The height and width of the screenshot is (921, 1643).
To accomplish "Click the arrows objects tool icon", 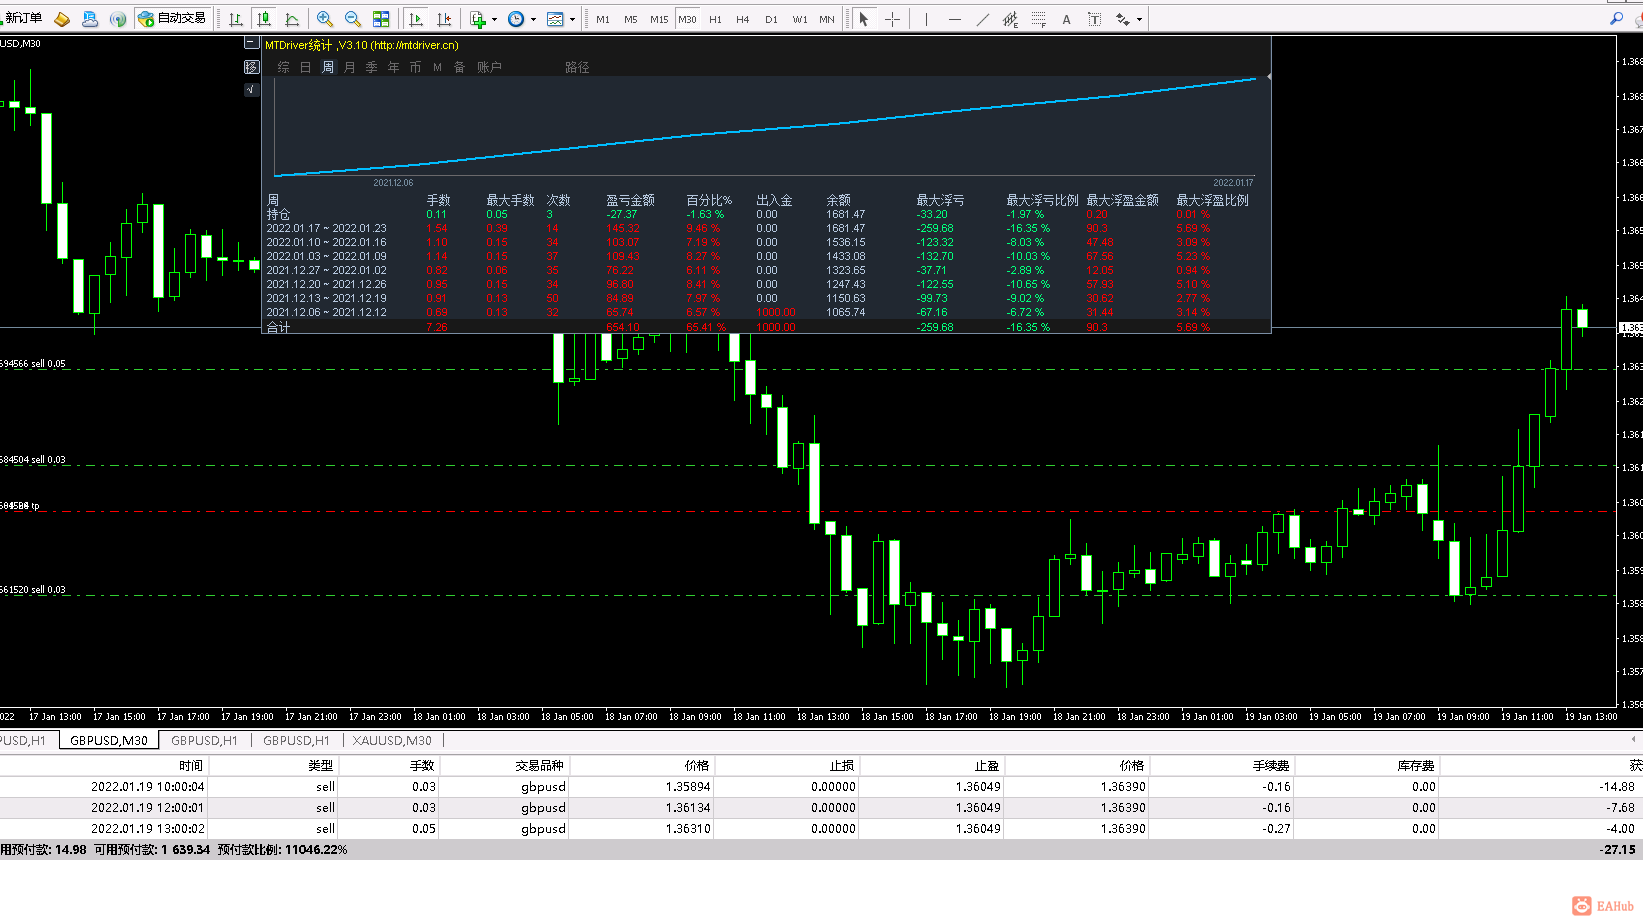I will point(1123,19).
